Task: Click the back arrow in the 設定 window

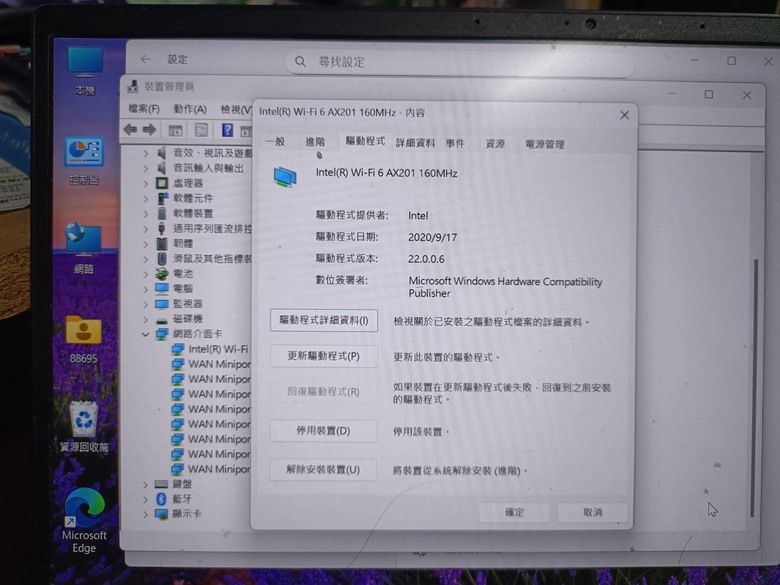Action: (146, 59)
